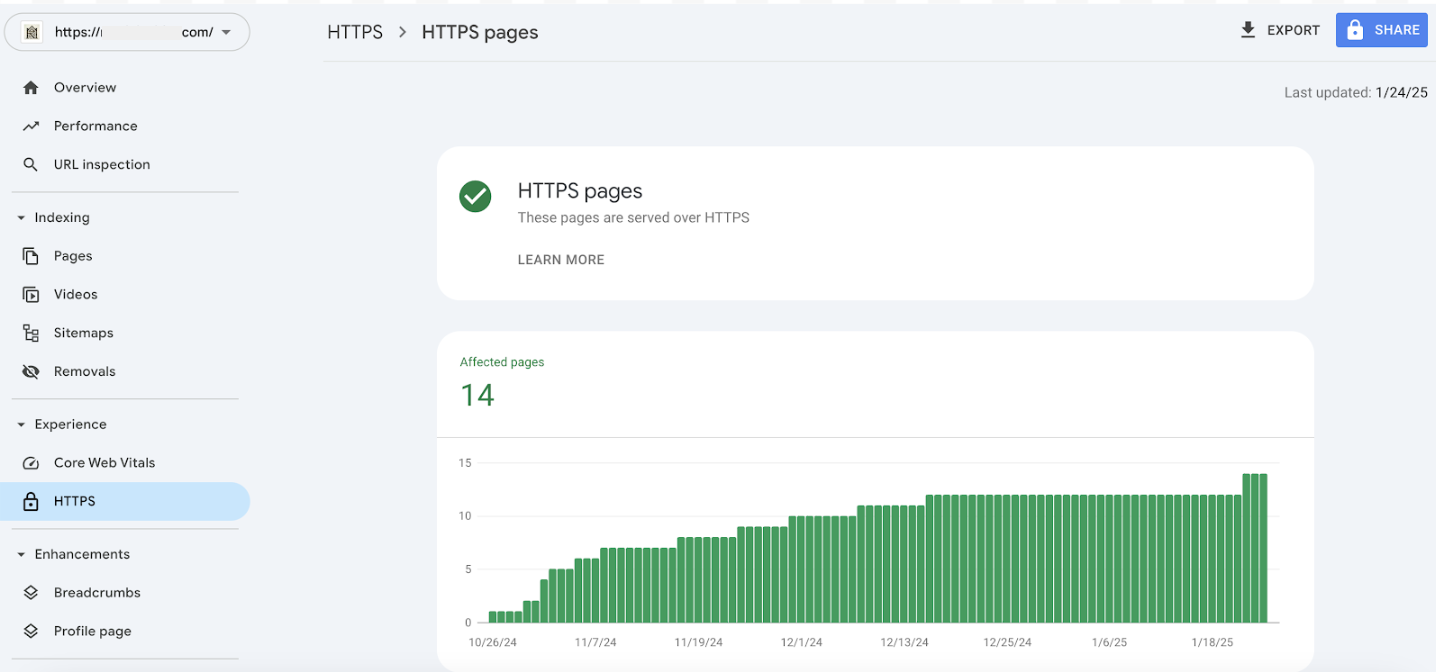Click the LEARN MORE link
This screenshot has width=1436, height=672.
tap(561, 260)
